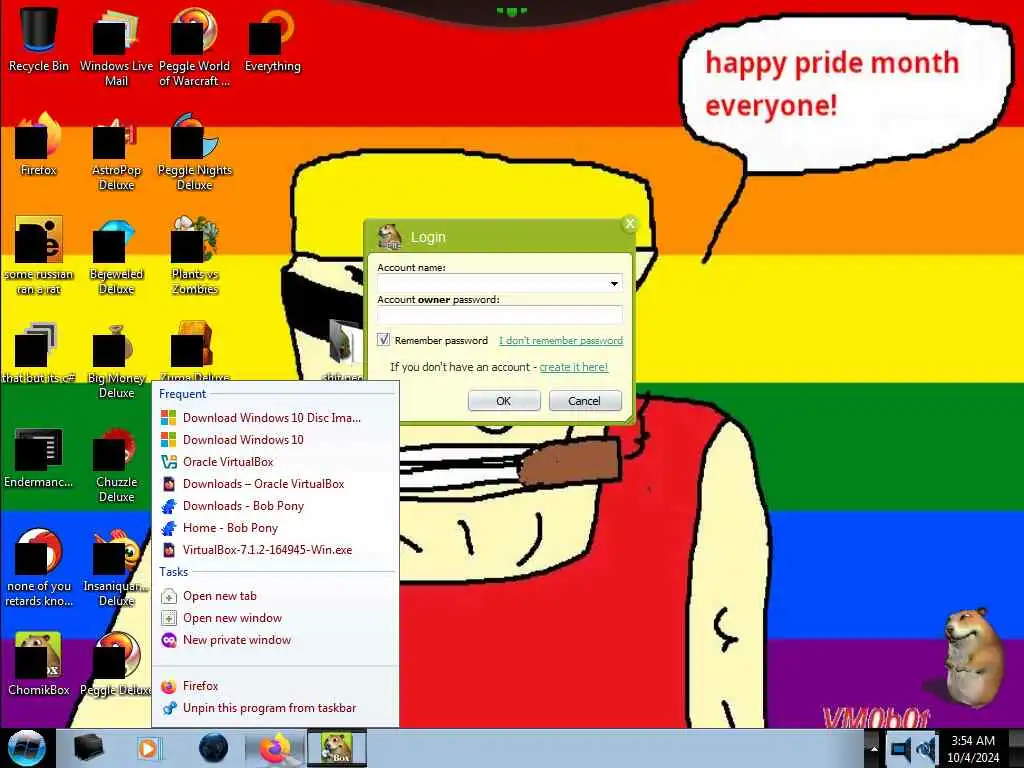Open the volume speaker tray icon
The height and width of the screenshot is (768, 1024).
pyautogui.click(x=926, y=749)
